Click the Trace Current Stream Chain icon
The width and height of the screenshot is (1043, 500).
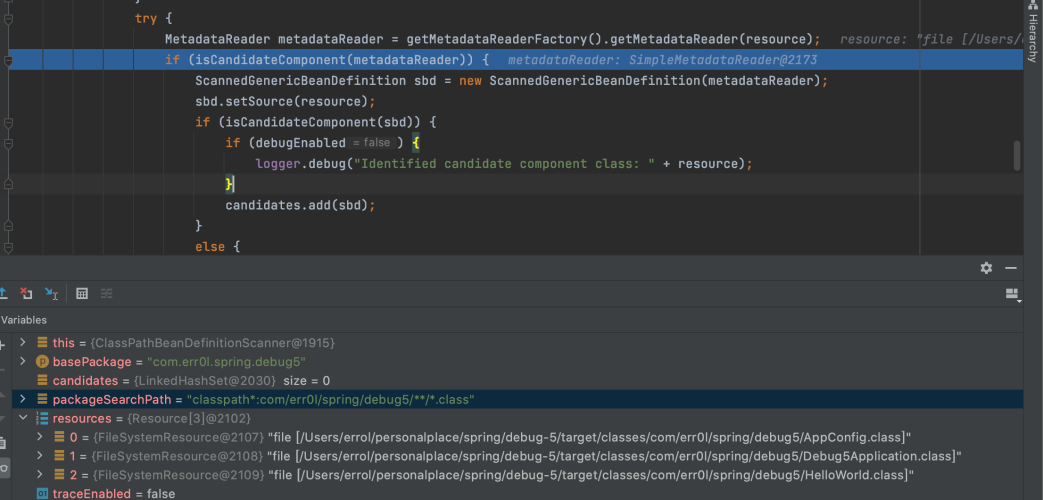point(106,294)
